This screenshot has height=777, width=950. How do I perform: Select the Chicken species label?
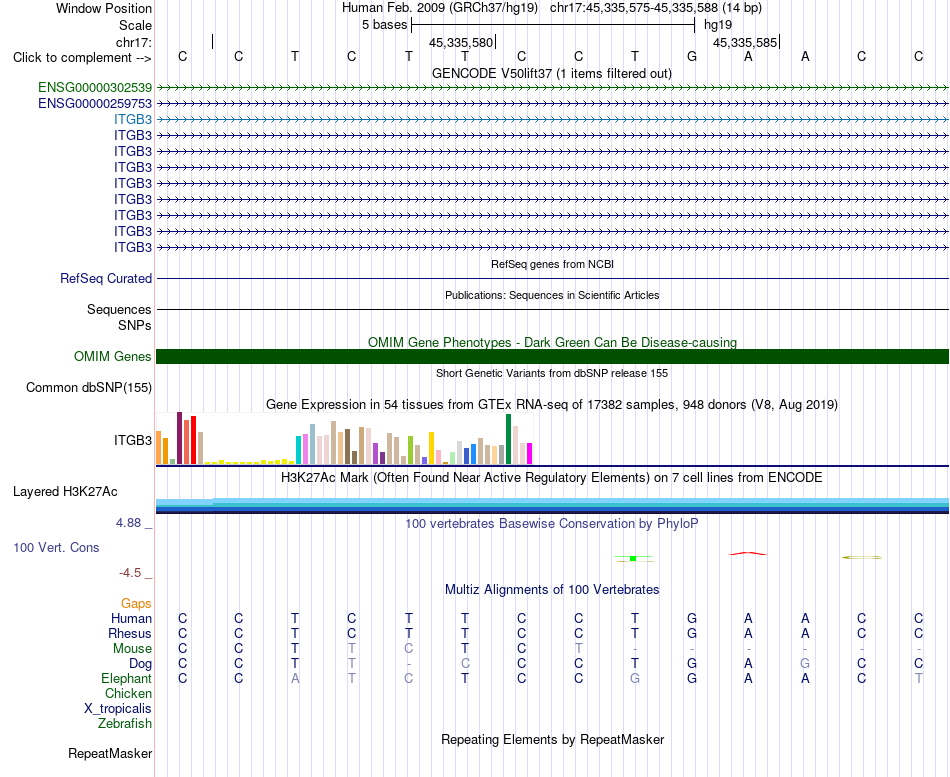128,693
